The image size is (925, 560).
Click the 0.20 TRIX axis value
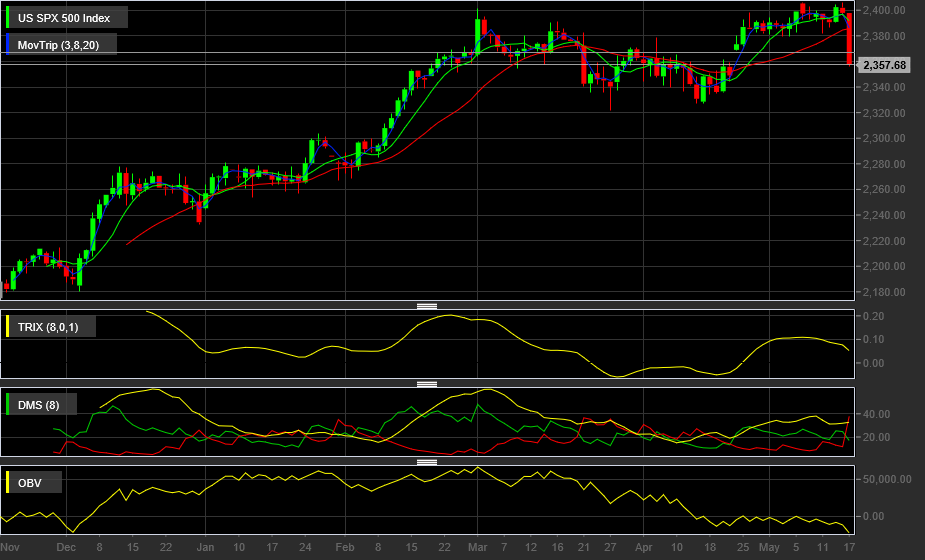pyautogui.click(x=873, y=316)
